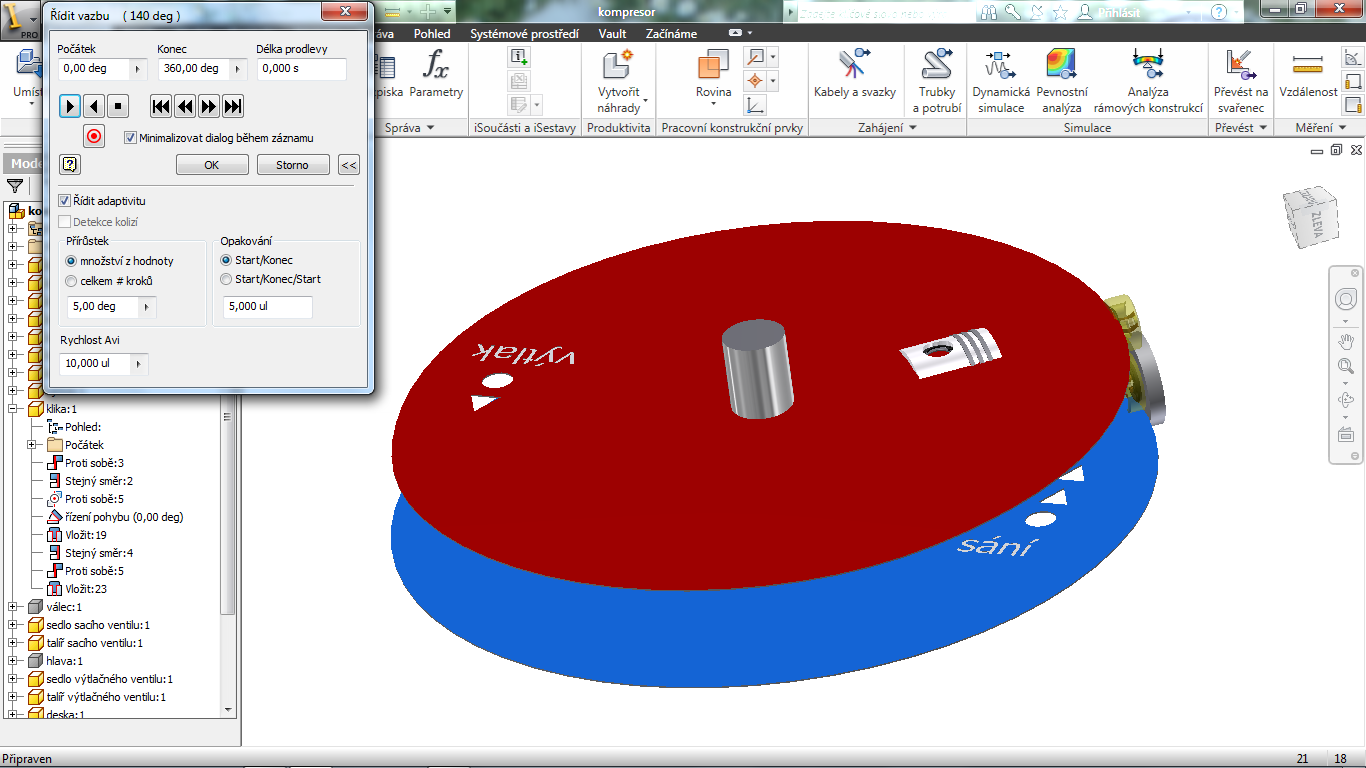This screenshot has height=768, width=1366.
Task: Activate the Zoom navigation tool
Action: tap(1345, 367)
